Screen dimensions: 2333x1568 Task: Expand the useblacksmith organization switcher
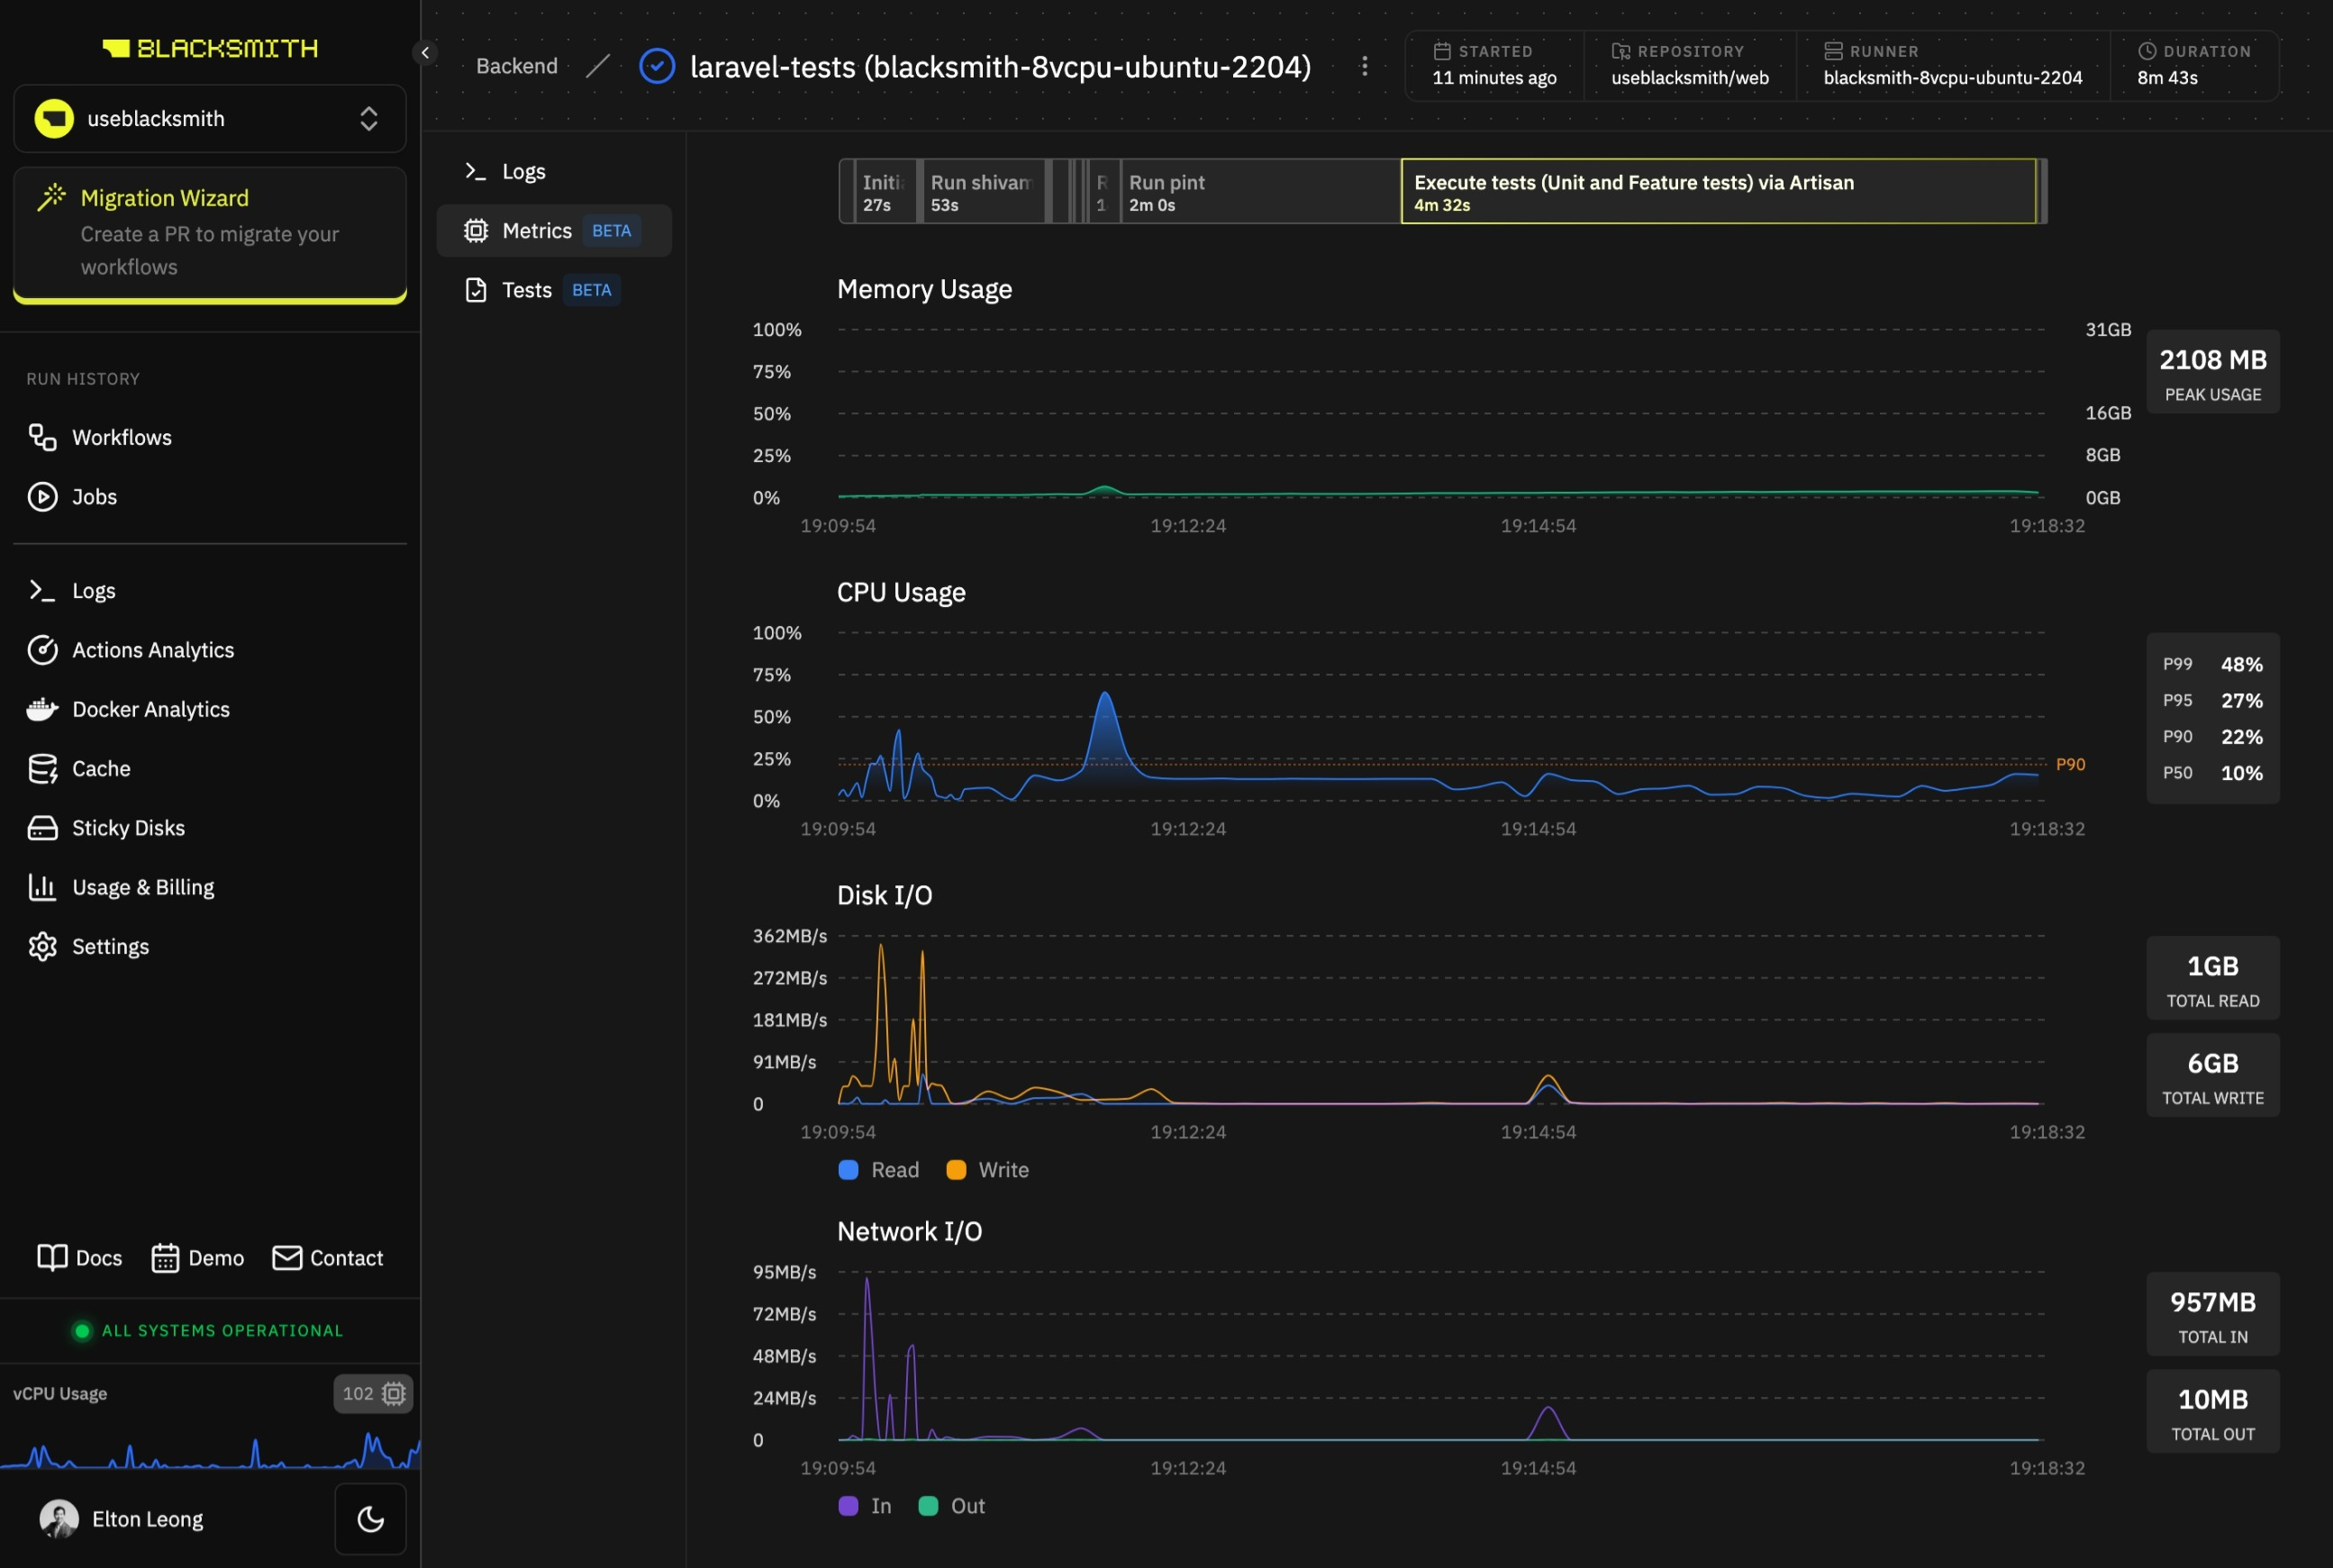(x=209, y=118)
